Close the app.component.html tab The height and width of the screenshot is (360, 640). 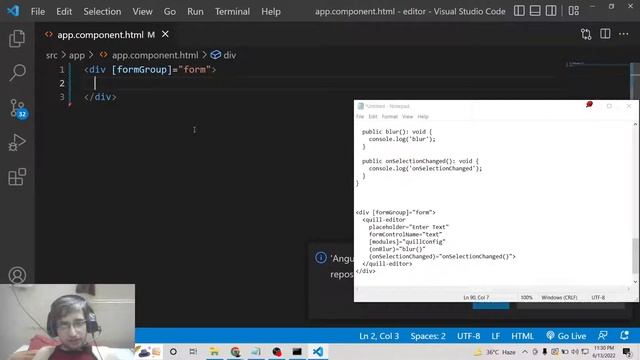(165, 34)
